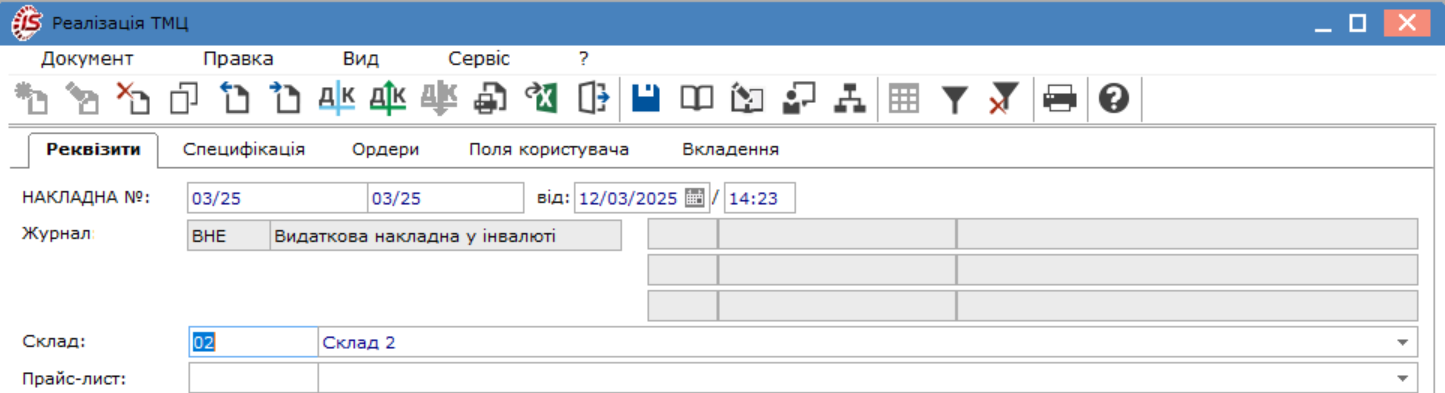Click journal name Видаткова накладна у інвалюті
This screenshot has width=1445, height=393.
446,235
